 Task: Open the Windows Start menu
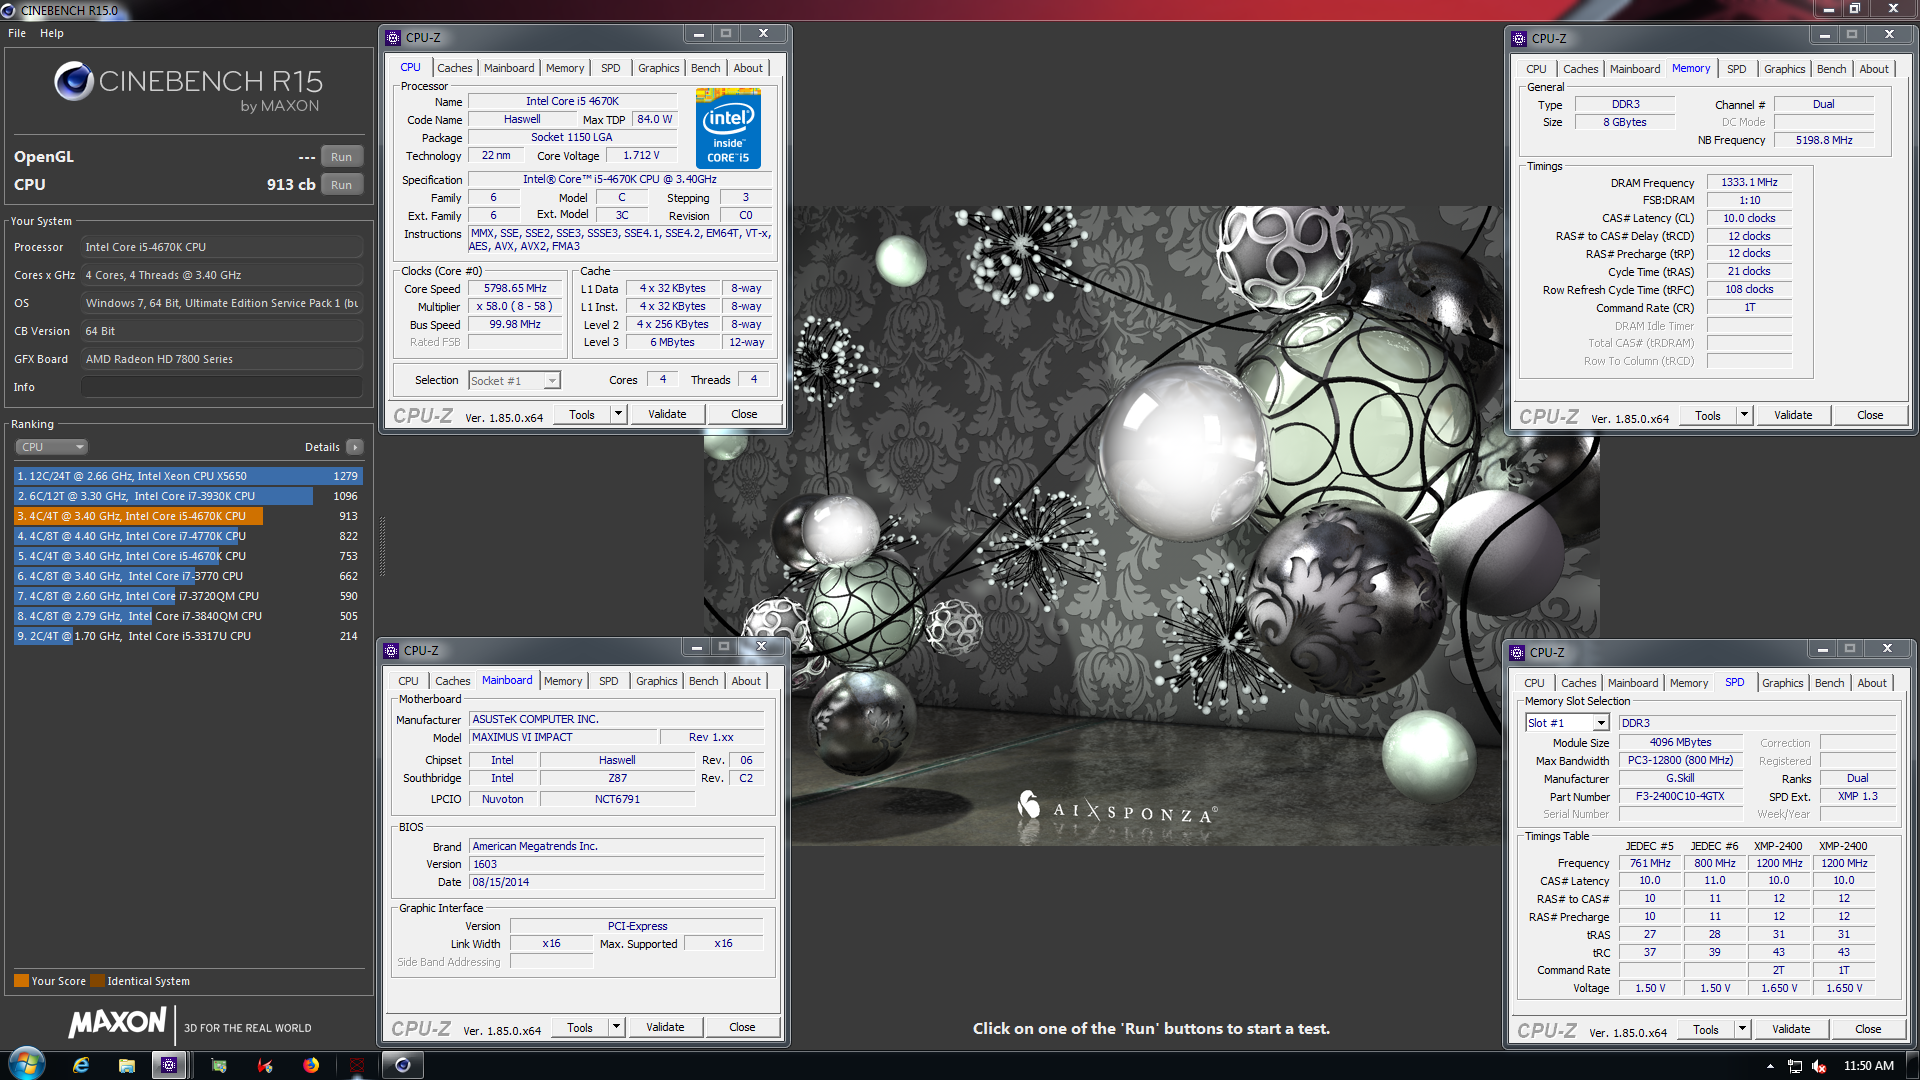pyautogui.click(x=27, y=1065)
